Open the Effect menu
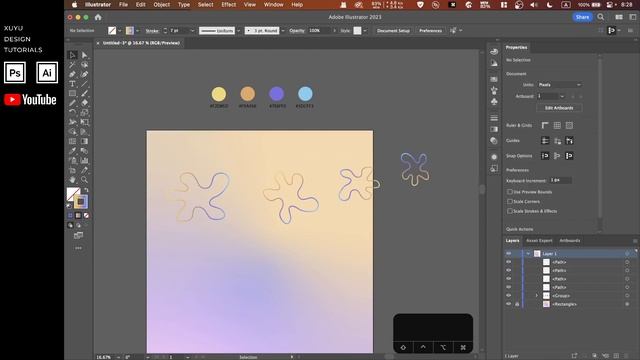This screenshot has height=360, width=640. point(229,4)
